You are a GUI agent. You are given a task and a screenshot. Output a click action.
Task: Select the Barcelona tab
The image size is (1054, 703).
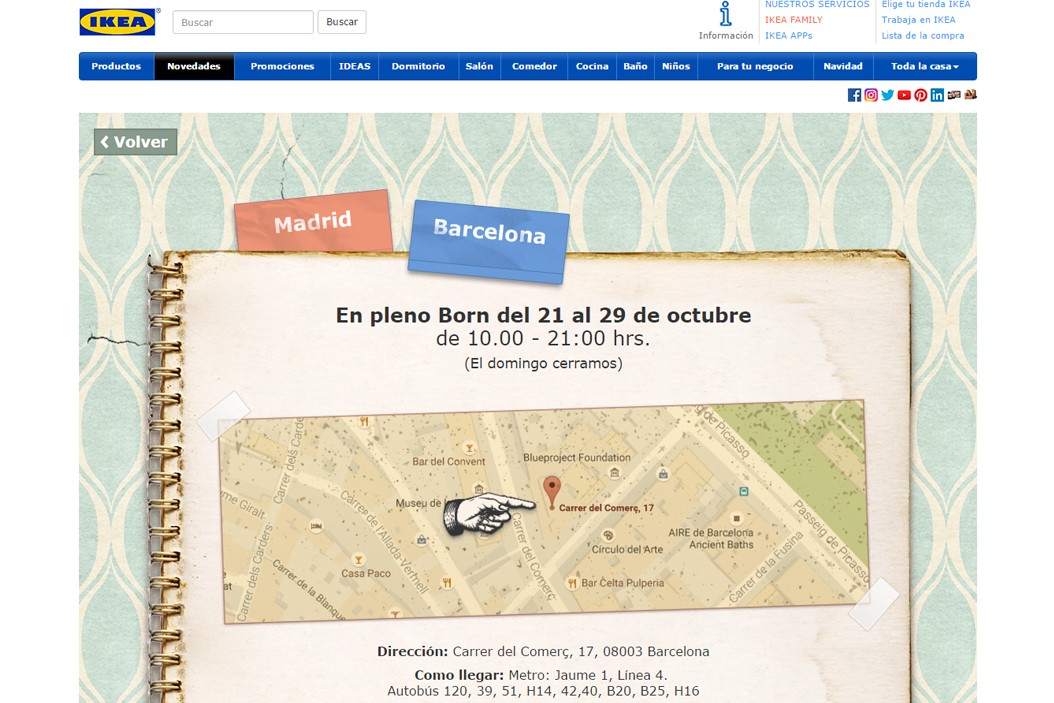[x=489, y=241]
